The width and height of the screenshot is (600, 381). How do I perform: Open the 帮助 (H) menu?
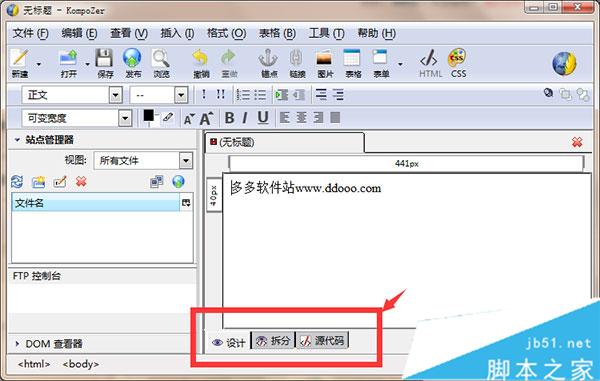tap(377, 34)
